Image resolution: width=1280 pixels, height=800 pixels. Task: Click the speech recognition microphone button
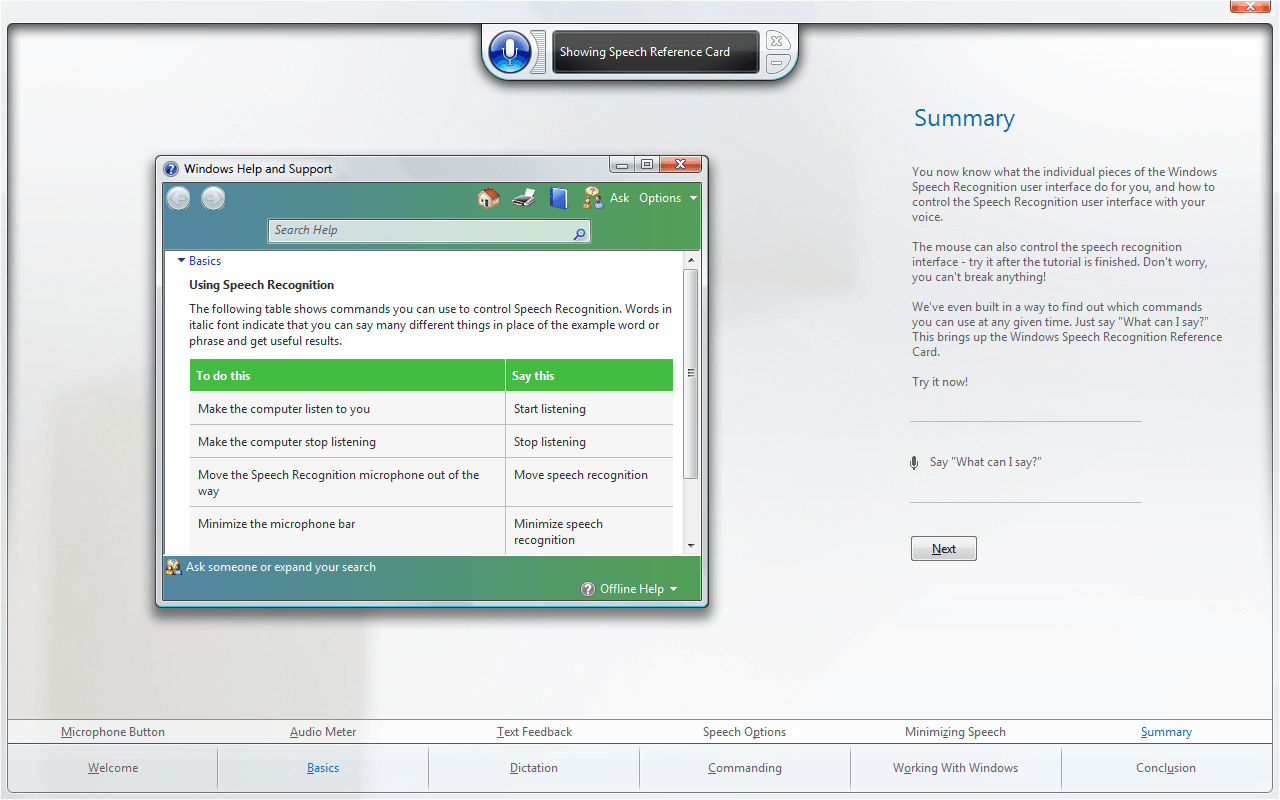click(510, 51)
